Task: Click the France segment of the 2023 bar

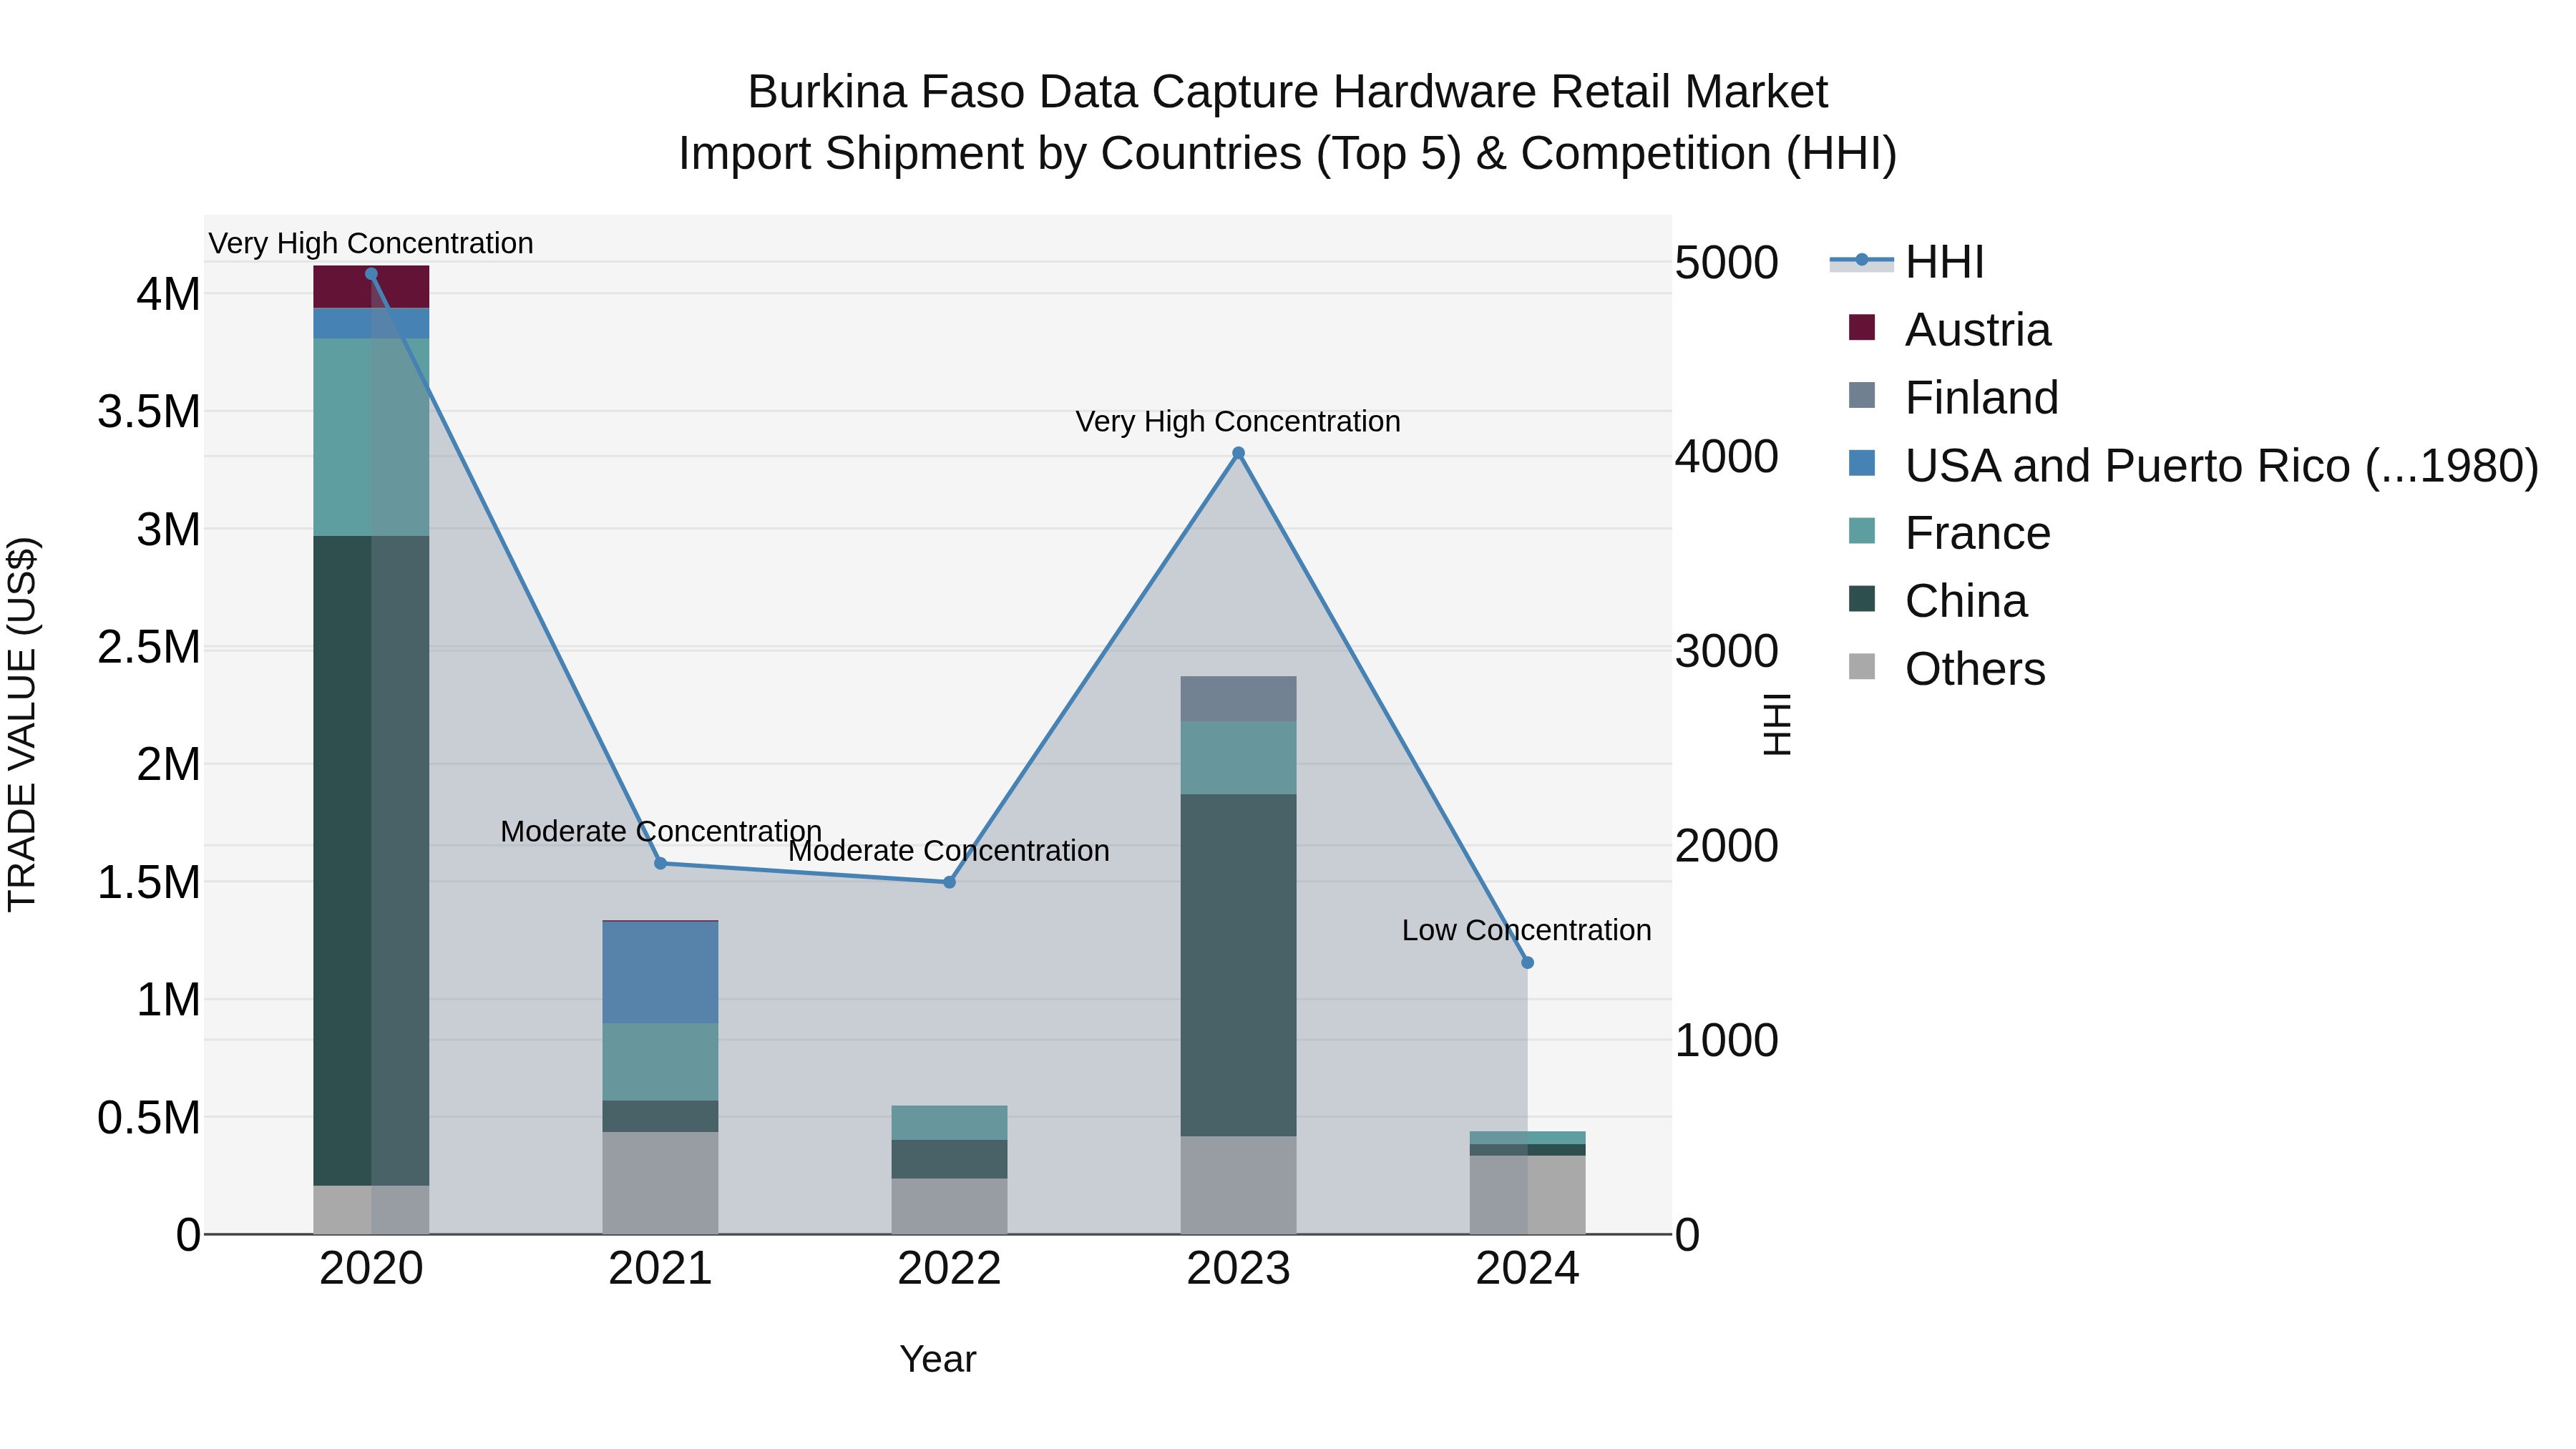Action: pyautogui.click(x=1238, y=758)
